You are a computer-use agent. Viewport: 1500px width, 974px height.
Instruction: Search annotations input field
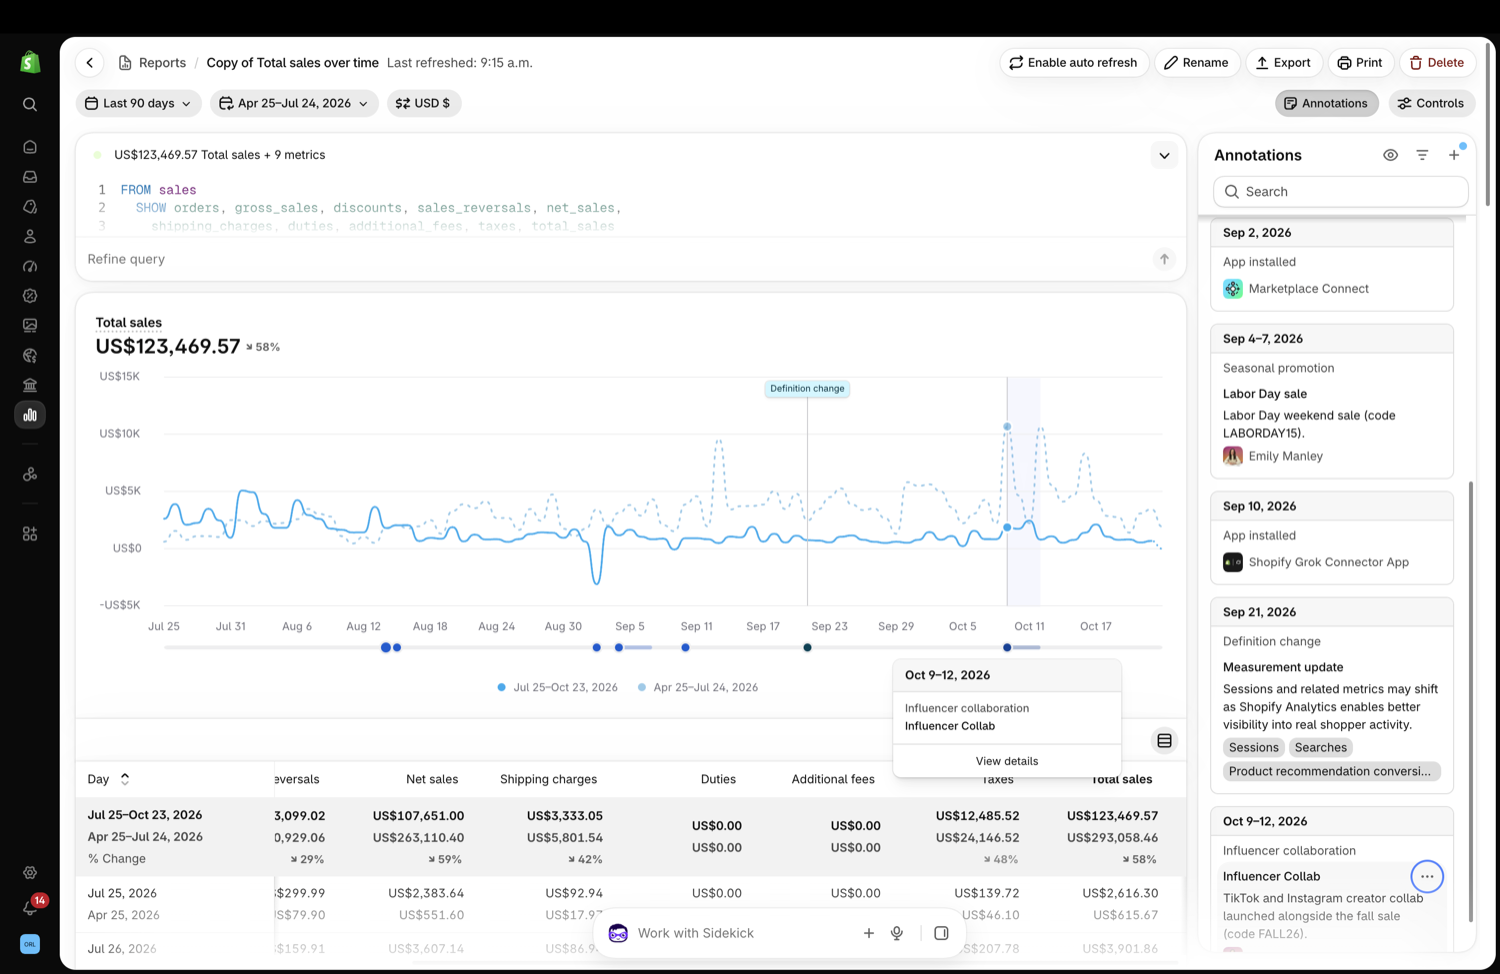pyautogui.click(x=1340, y=191)
